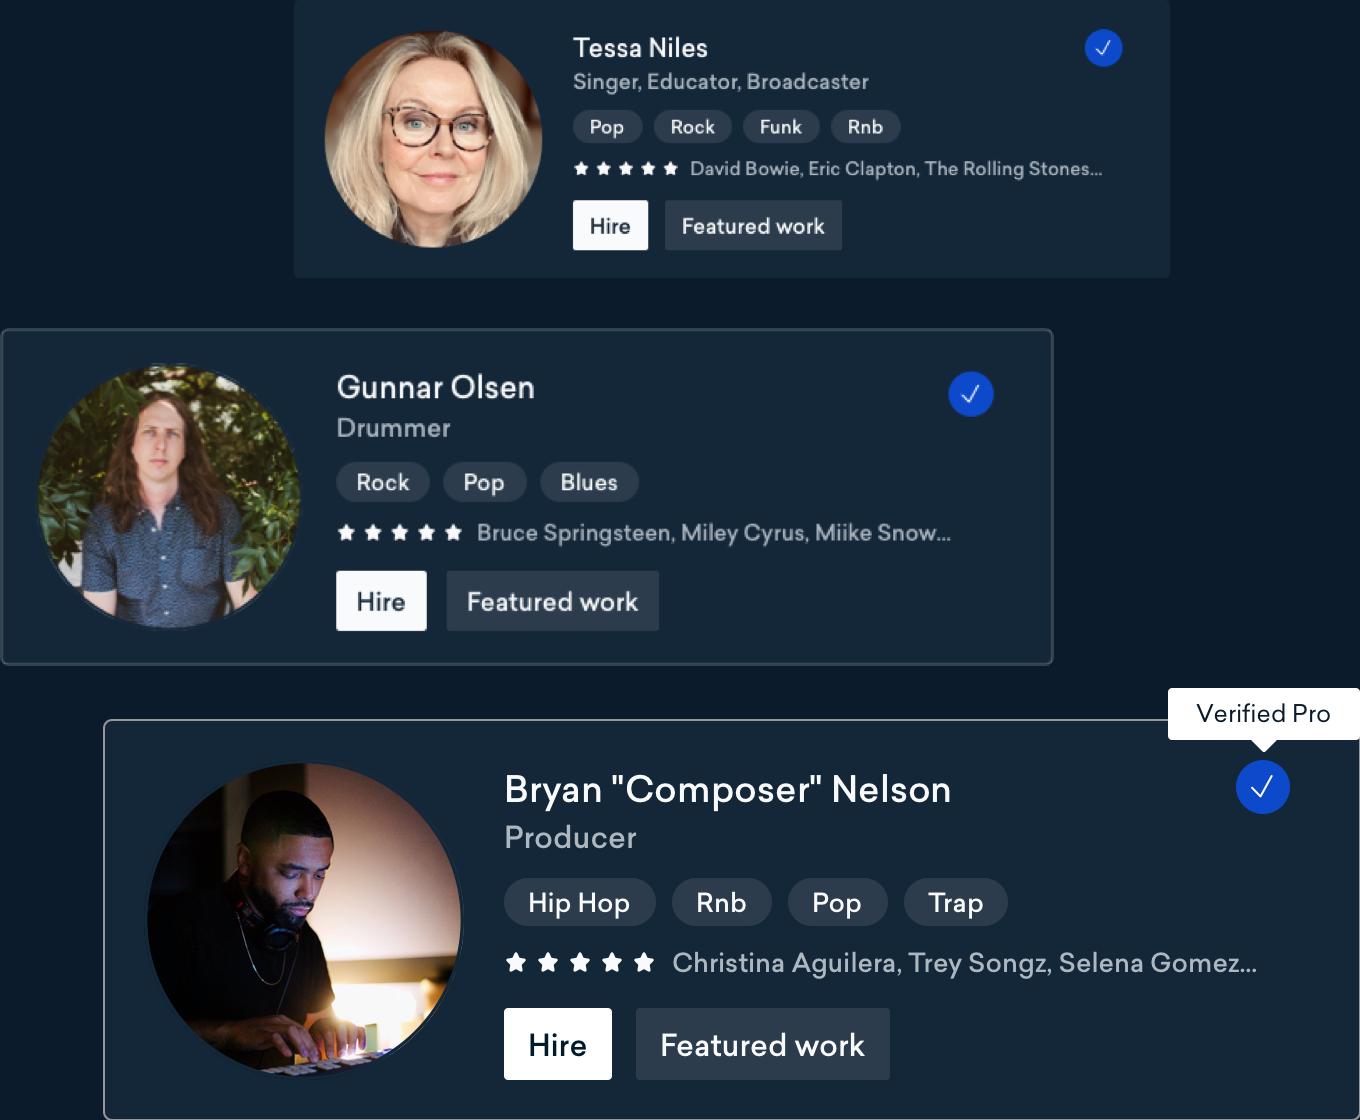Image resolution: width=1360 pixels, height=1120 pixels.
Task: Click the Trap genre tag
Action: [955, 903]
